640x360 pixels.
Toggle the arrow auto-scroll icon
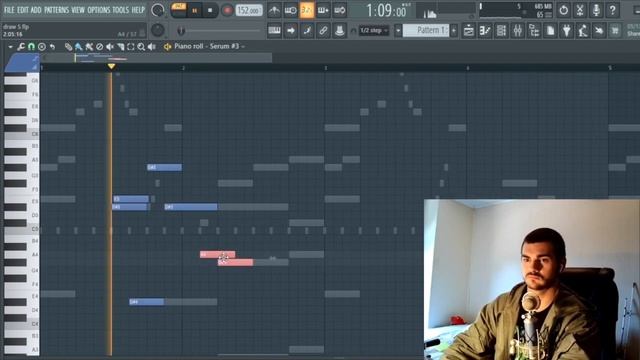[x=291, y=30]
